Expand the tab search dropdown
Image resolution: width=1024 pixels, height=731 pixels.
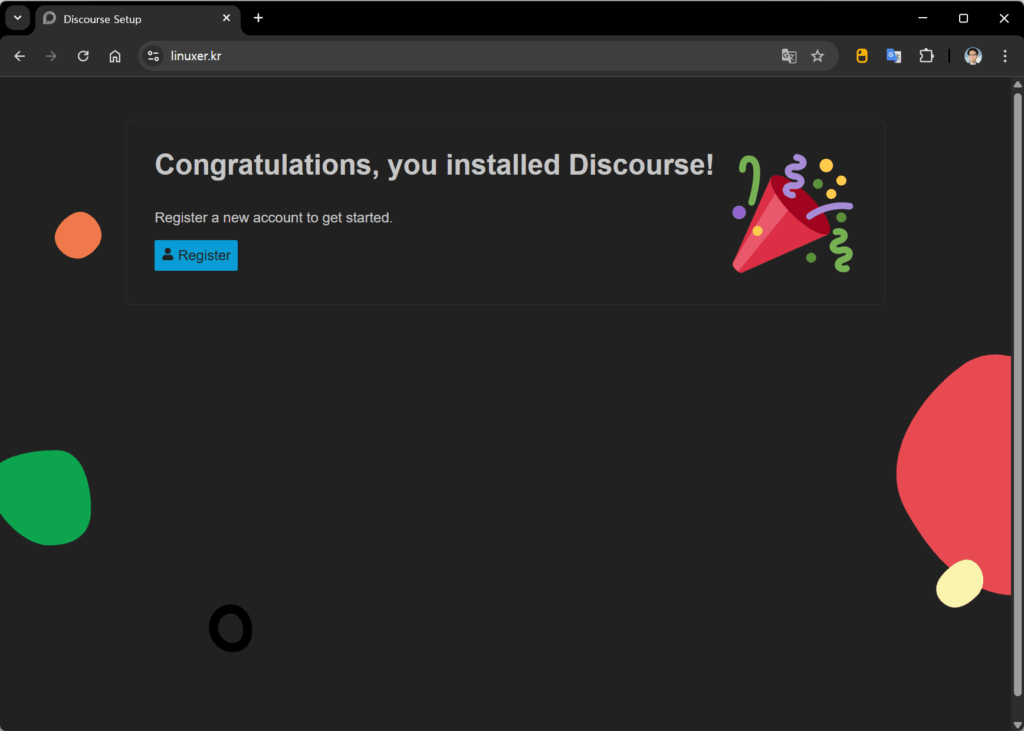(x=17, y=18)
